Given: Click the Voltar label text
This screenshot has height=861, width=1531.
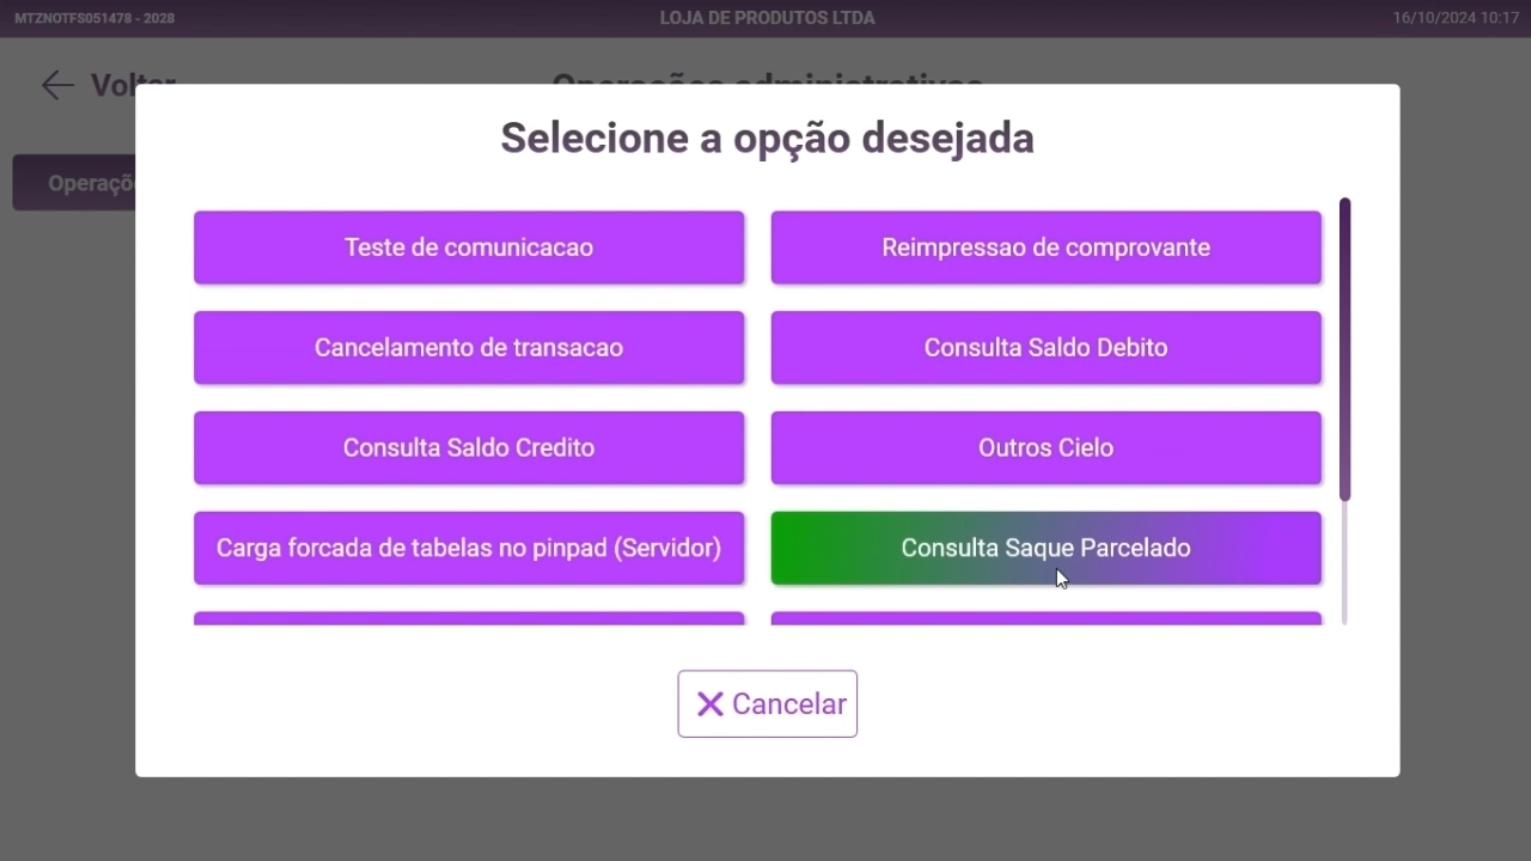Looking at the screenshot, I should [x=112, y=85].
